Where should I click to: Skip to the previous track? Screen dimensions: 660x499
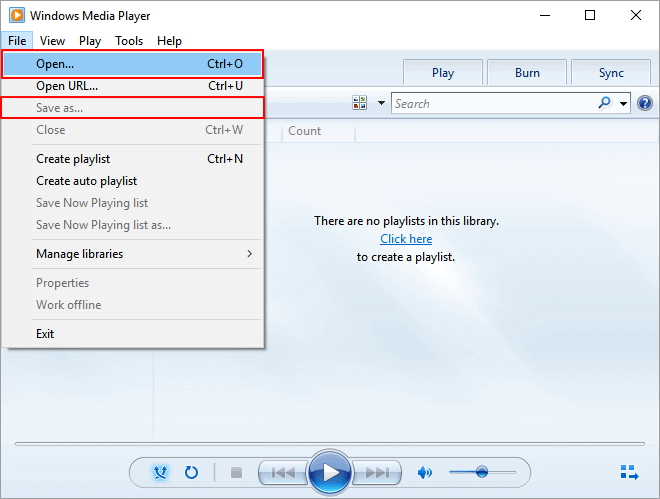tap(283, 472)
